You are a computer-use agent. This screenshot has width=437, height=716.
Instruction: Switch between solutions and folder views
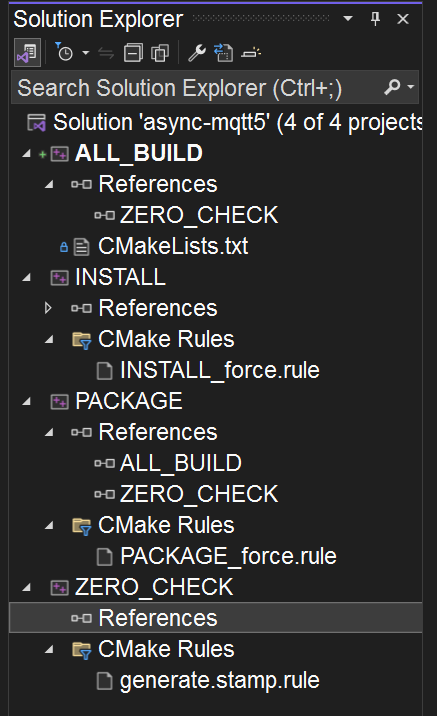[27, 53]
